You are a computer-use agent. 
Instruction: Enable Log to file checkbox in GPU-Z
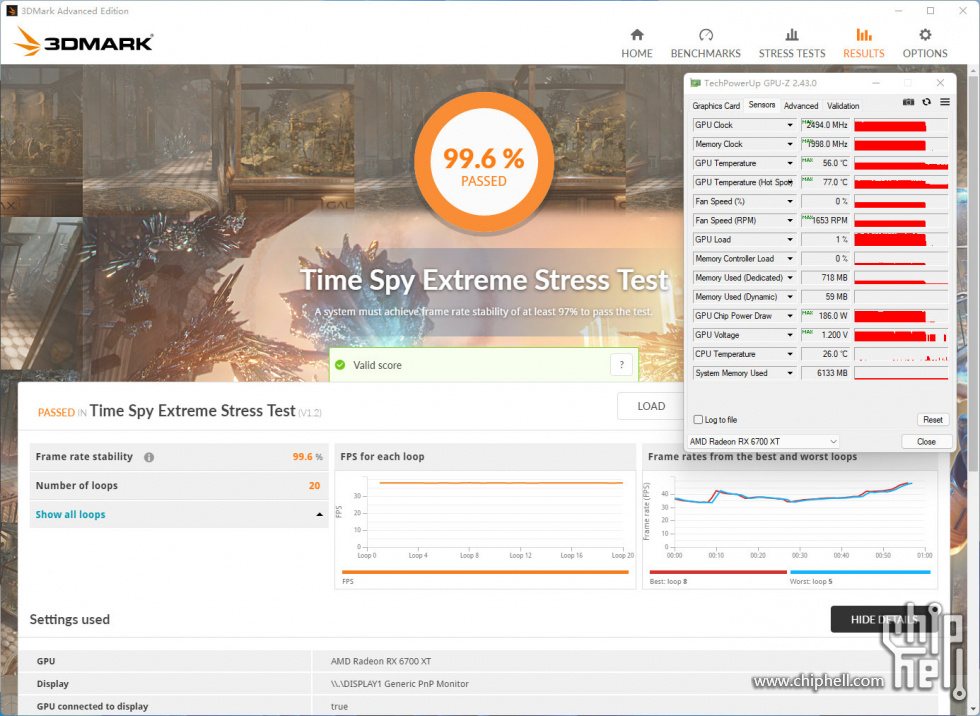coord(698,420)
